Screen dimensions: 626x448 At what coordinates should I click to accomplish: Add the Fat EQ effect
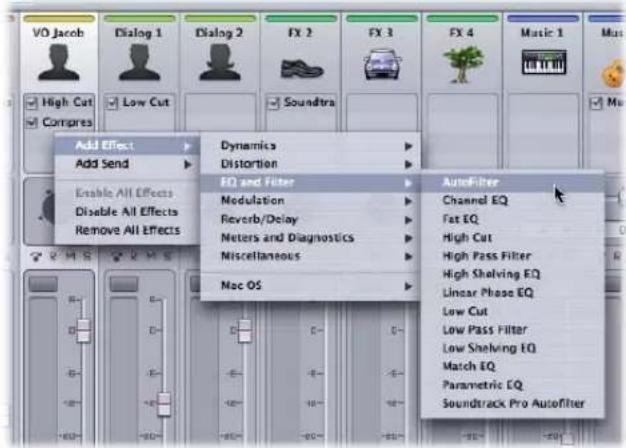click(x=513, y=219)
